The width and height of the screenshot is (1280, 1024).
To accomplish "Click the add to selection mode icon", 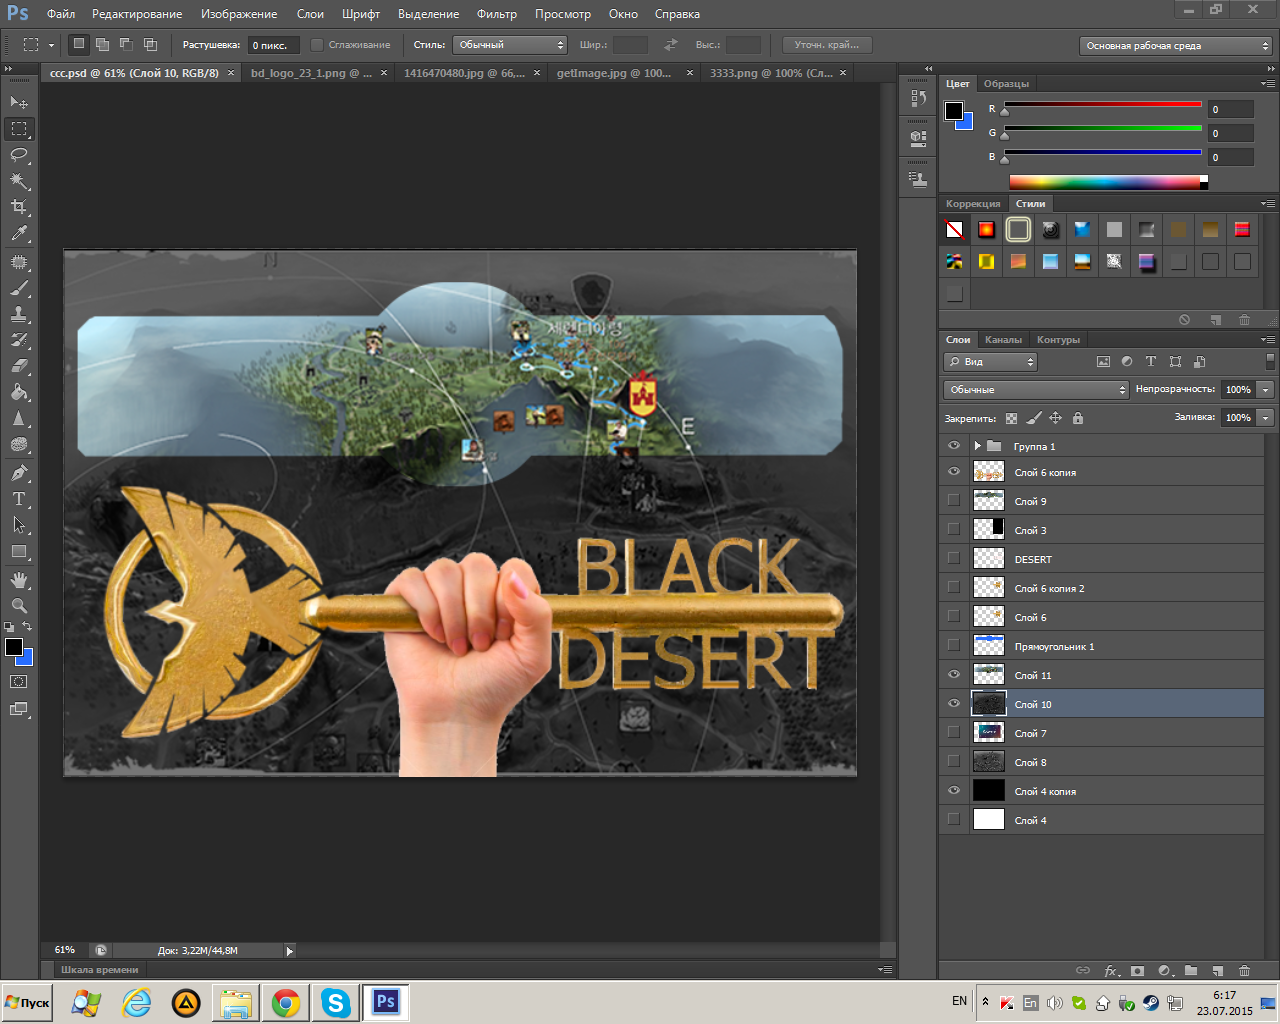I will (x=103, y=44).
